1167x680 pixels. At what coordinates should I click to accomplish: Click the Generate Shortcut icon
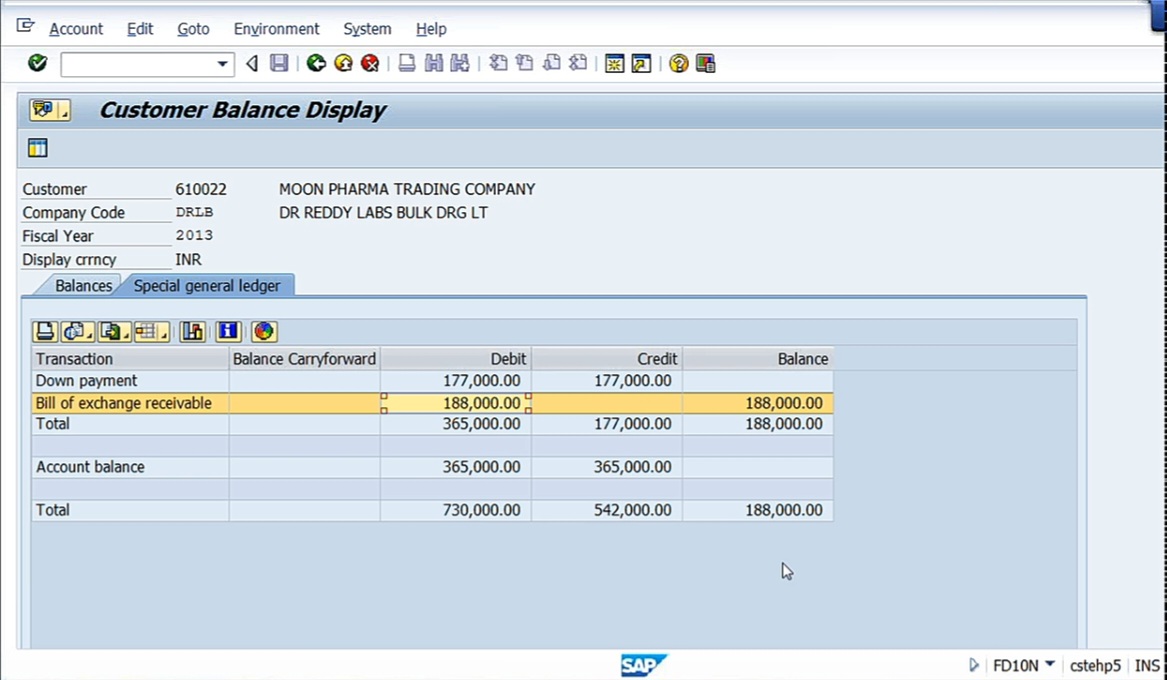641,63
